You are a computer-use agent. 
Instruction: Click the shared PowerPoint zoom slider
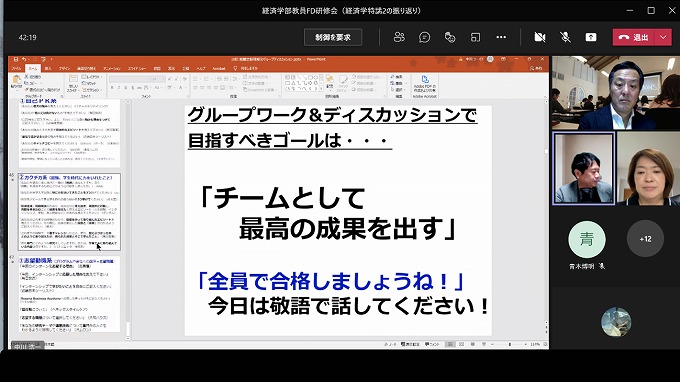(x=510, y=344)
